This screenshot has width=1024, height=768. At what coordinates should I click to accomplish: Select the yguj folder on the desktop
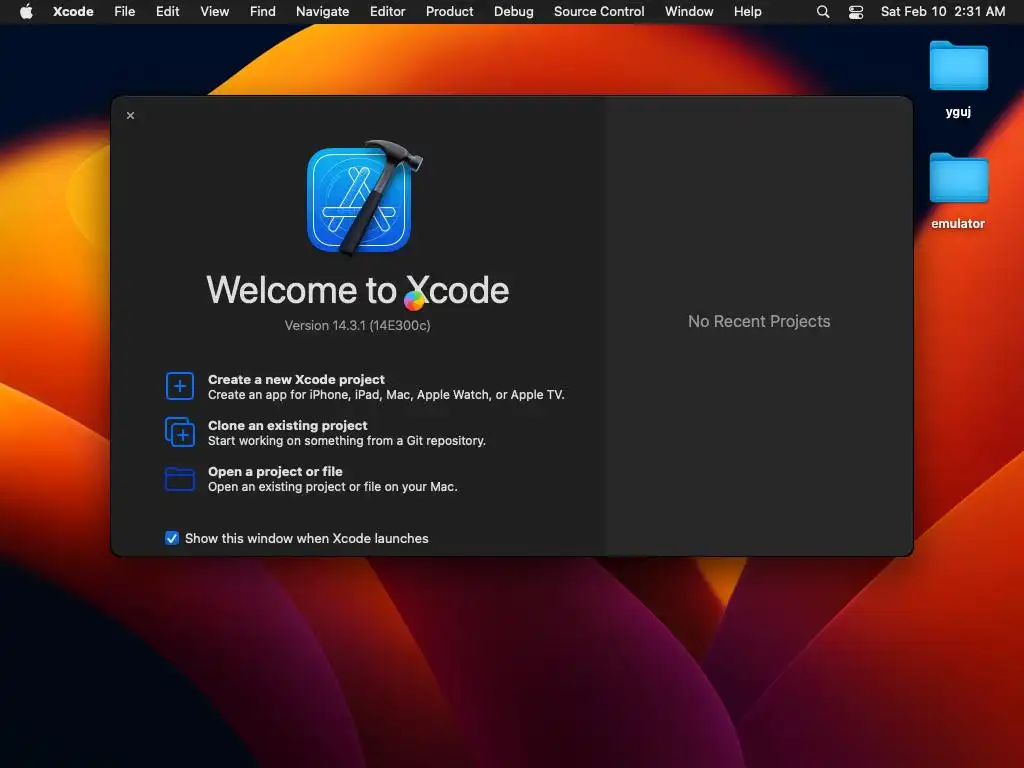[958, 78]
